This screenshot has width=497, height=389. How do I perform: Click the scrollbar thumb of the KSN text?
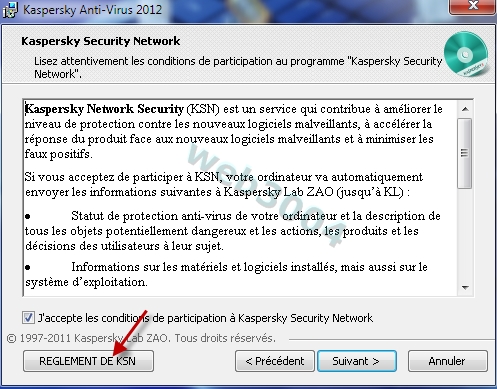tap(465, 153)
